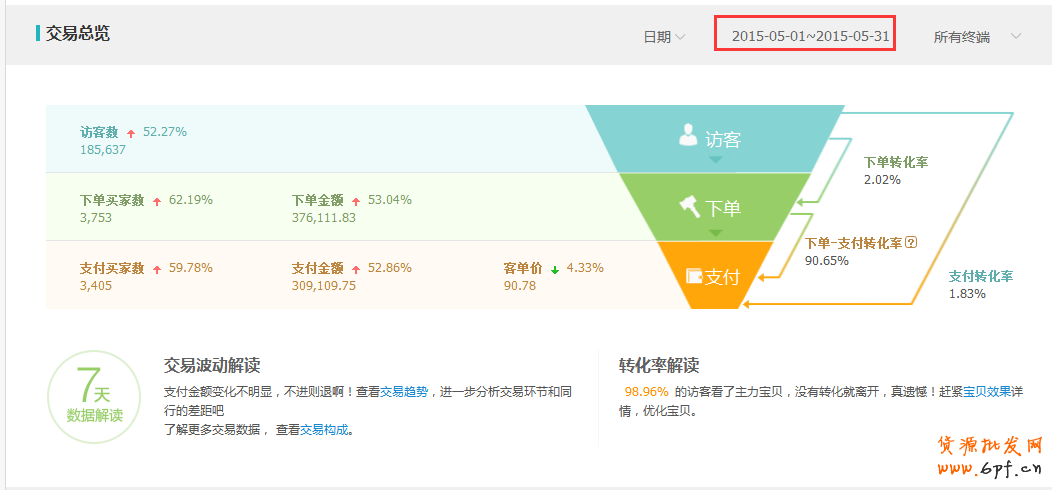Select the green 下单 funnel segment
Image resolution: width=1052 pixels, height=490 pixels.
pos(714,207)
